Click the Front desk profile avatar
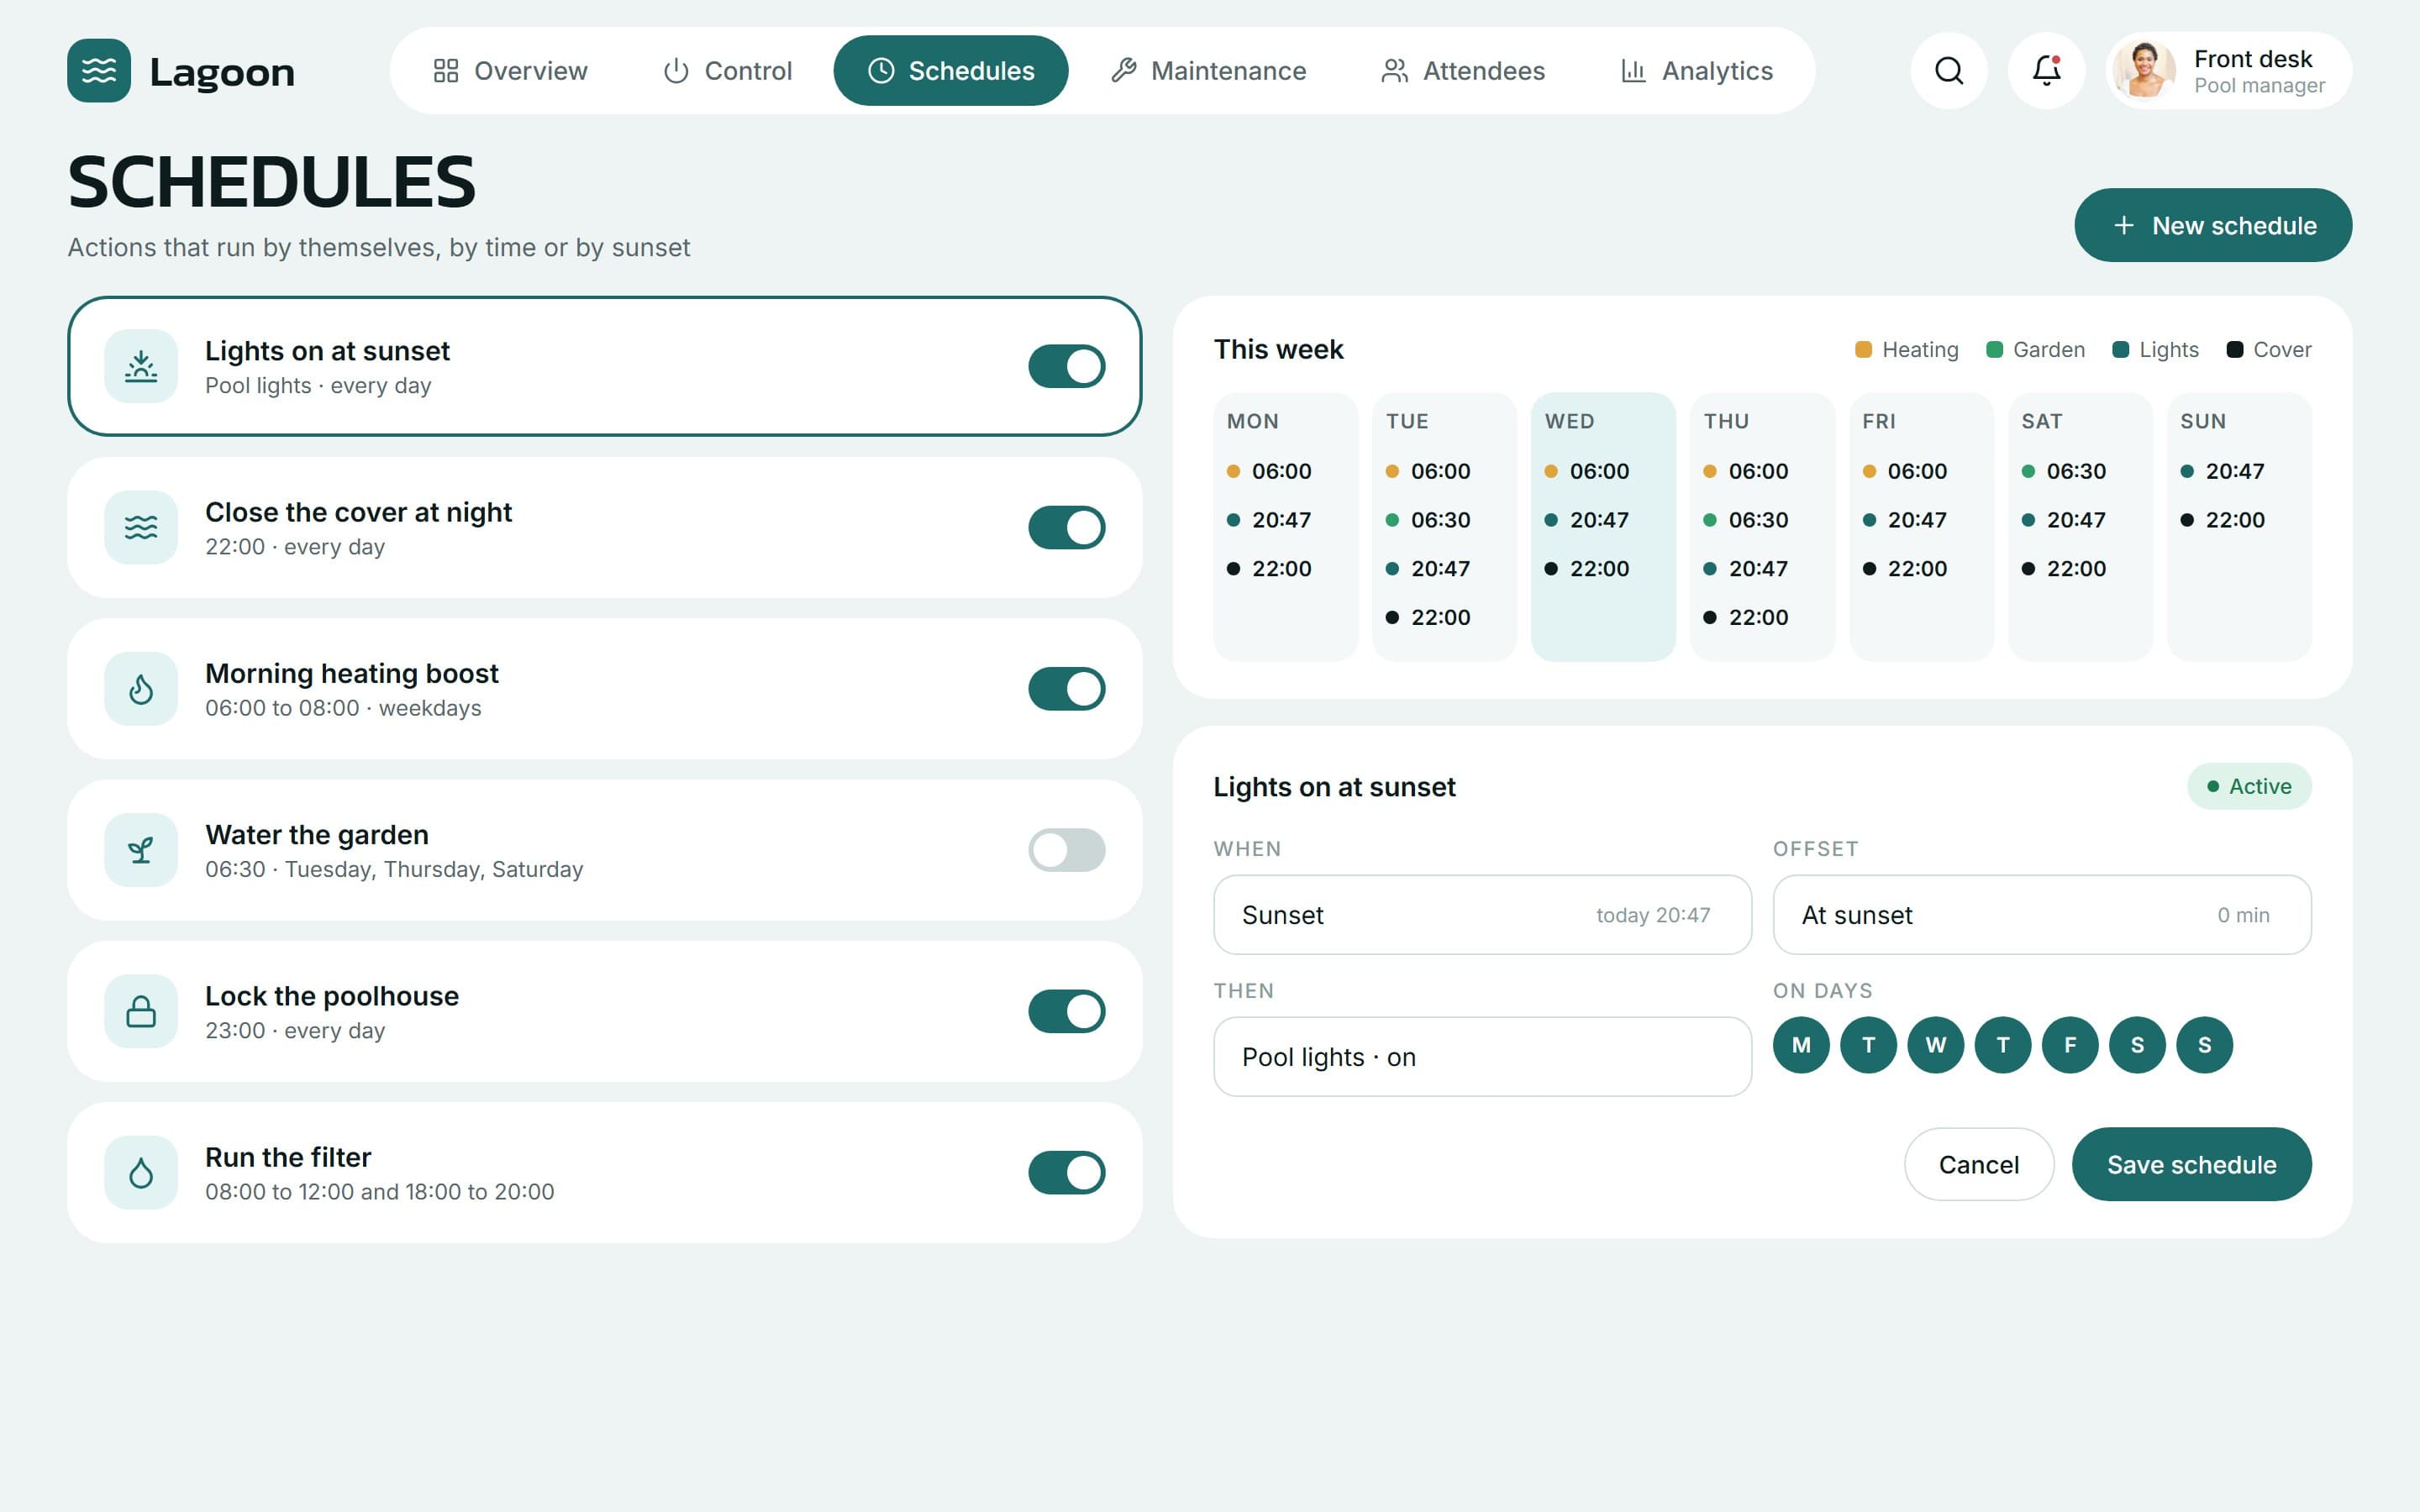Screen dimensions: 2420x1512 click(x=2145, y=71)
